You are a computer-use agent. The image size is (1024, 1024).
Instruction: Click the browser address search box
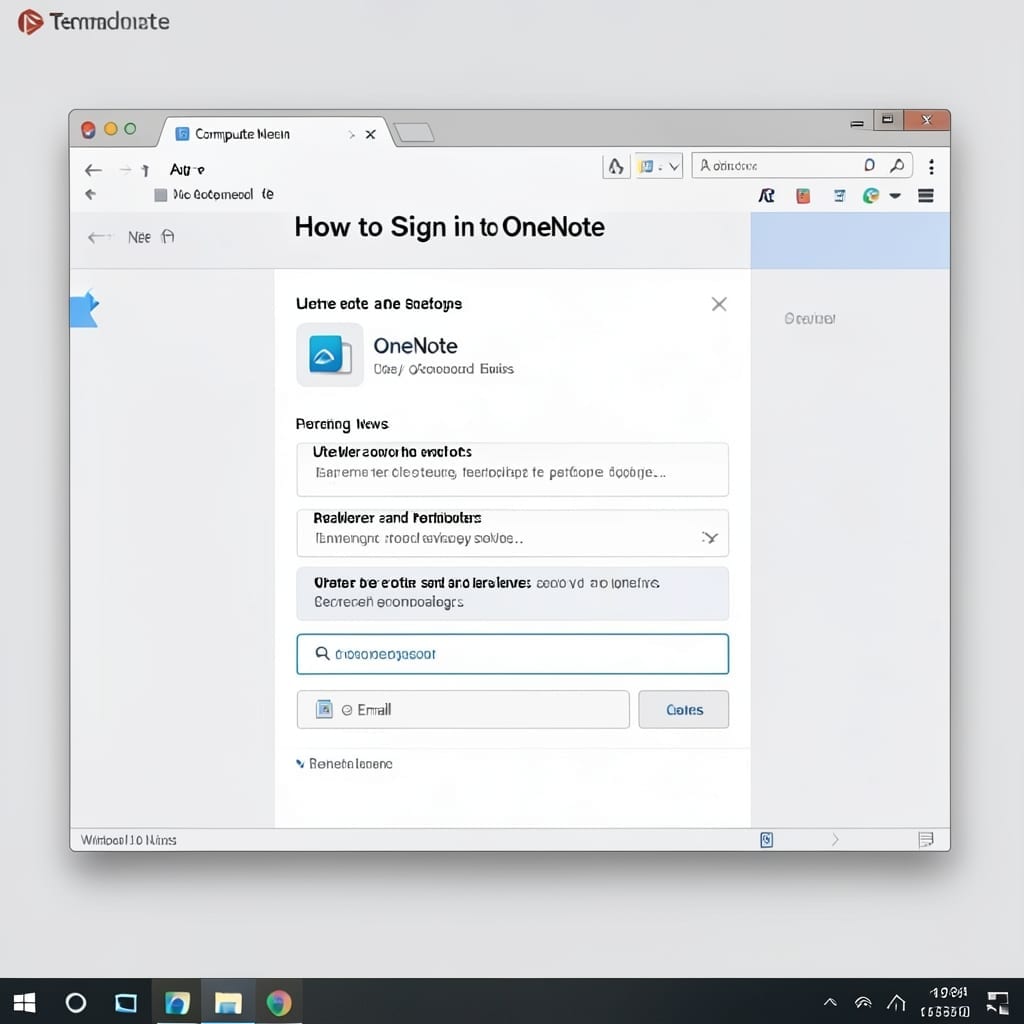click(802, 166)
